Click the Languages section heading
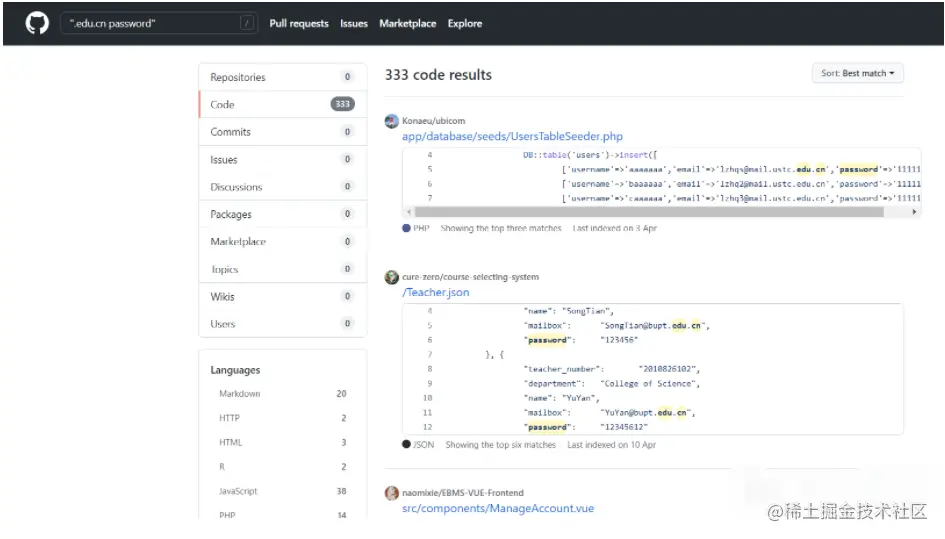 [x=235, y=370]
